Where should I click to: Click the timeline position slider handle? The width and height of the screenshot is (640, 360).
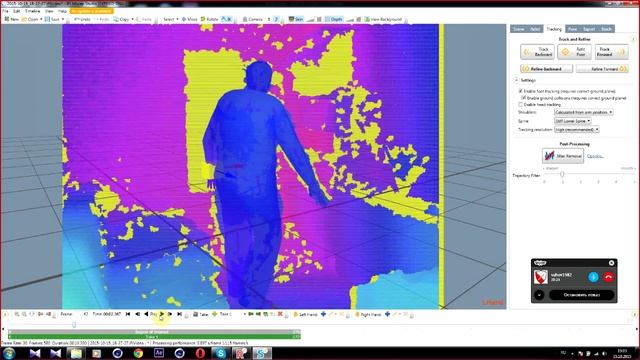point(74,324)
